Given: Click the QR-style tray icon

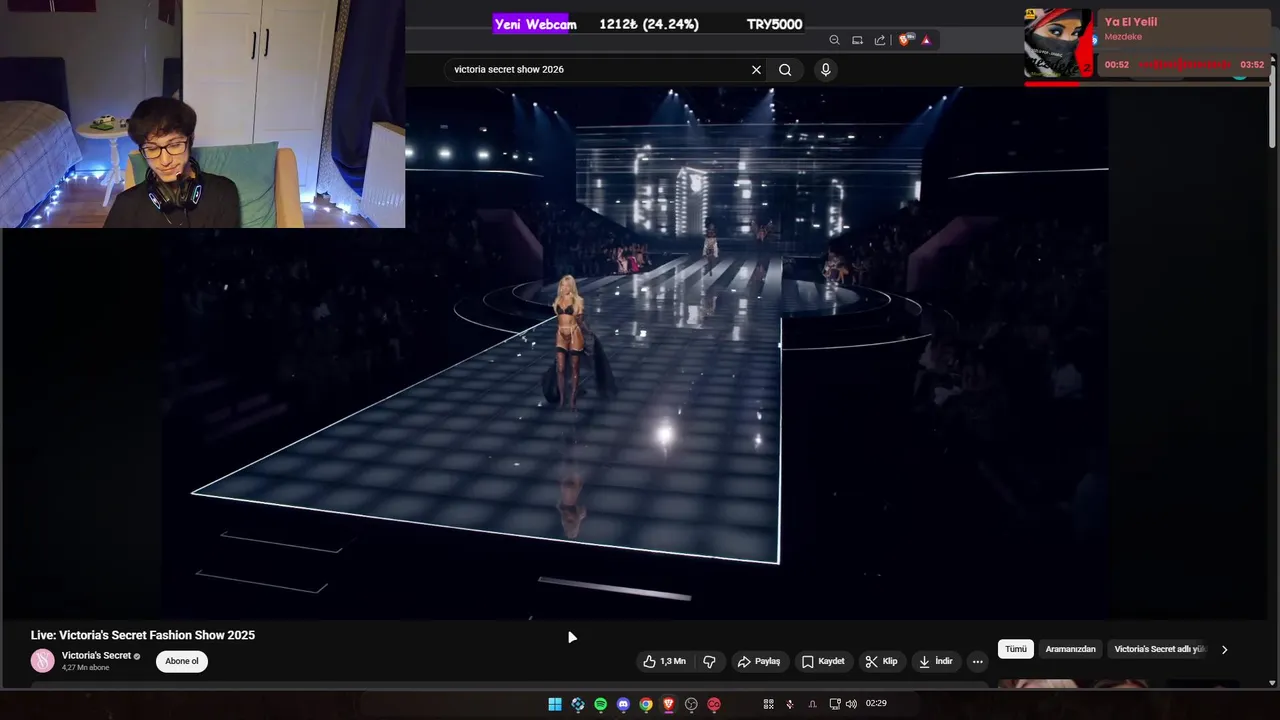Looking at the screenshot, I should 768,704.
